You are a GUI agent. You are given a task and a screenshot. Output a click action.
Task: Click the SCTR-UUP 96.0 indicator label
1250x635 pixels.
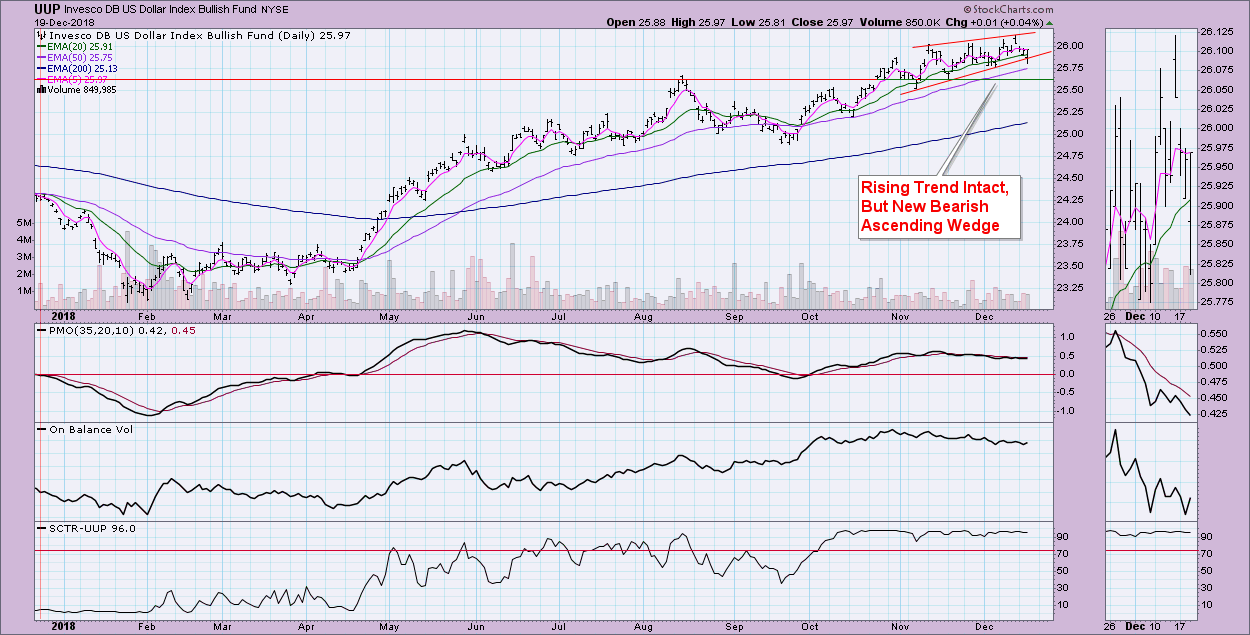(92, 528)
